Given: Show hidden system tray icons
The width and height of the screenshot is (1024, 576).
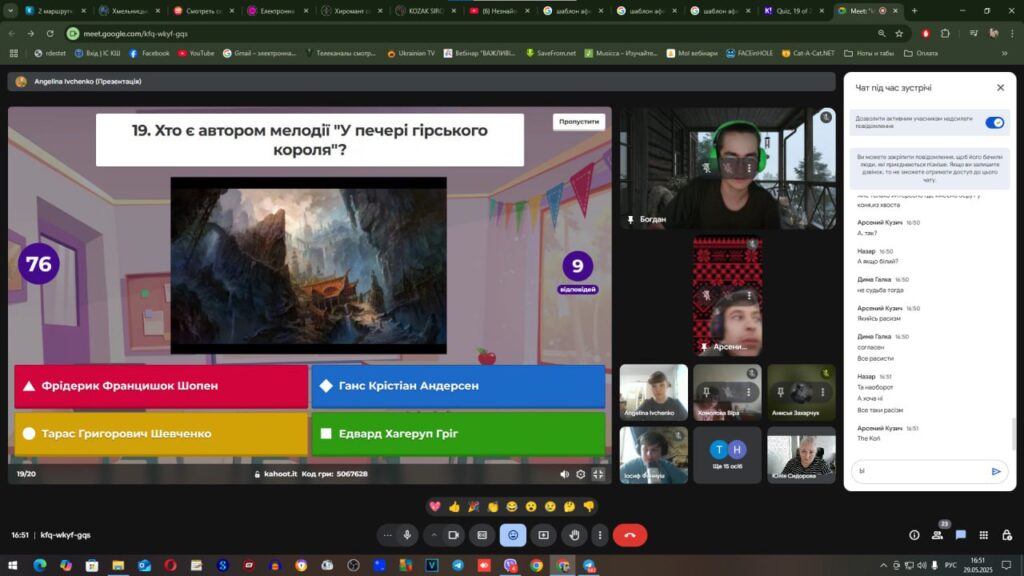Looking at the screenshot, I should pyautogui.click(x=883, y=565).
